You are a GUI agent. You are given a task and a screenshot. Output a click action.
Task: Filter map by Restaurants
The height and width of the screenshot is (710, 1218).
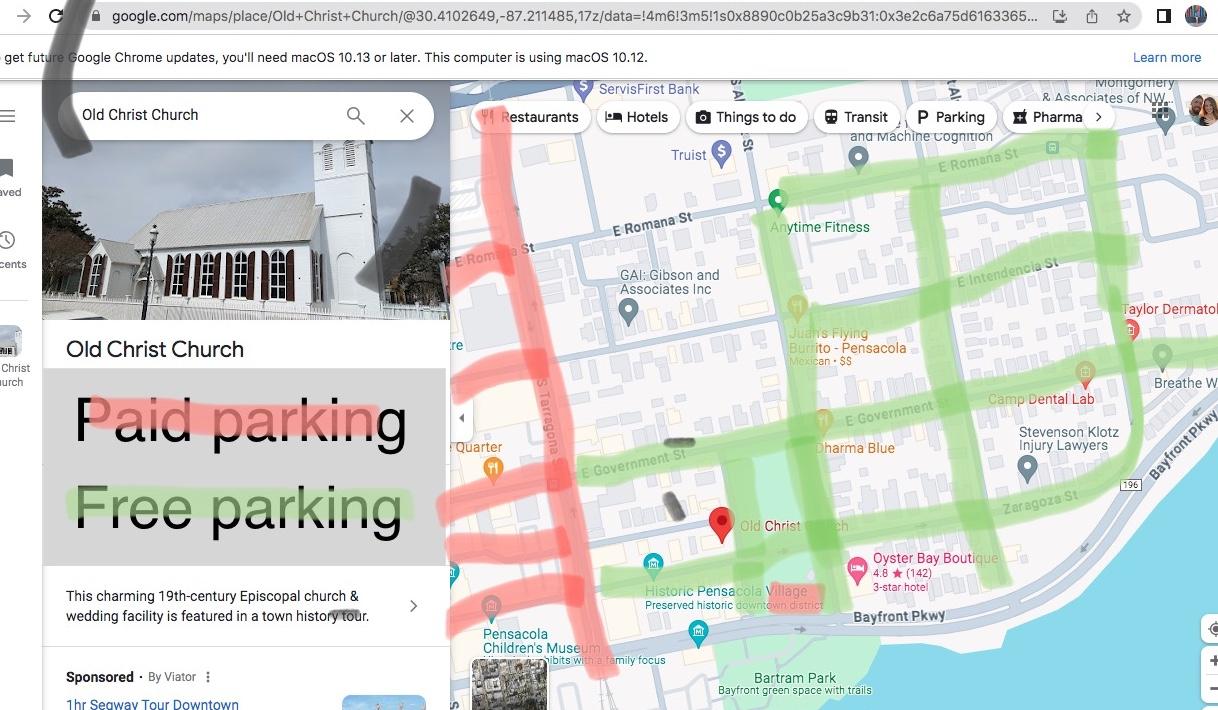529,117
